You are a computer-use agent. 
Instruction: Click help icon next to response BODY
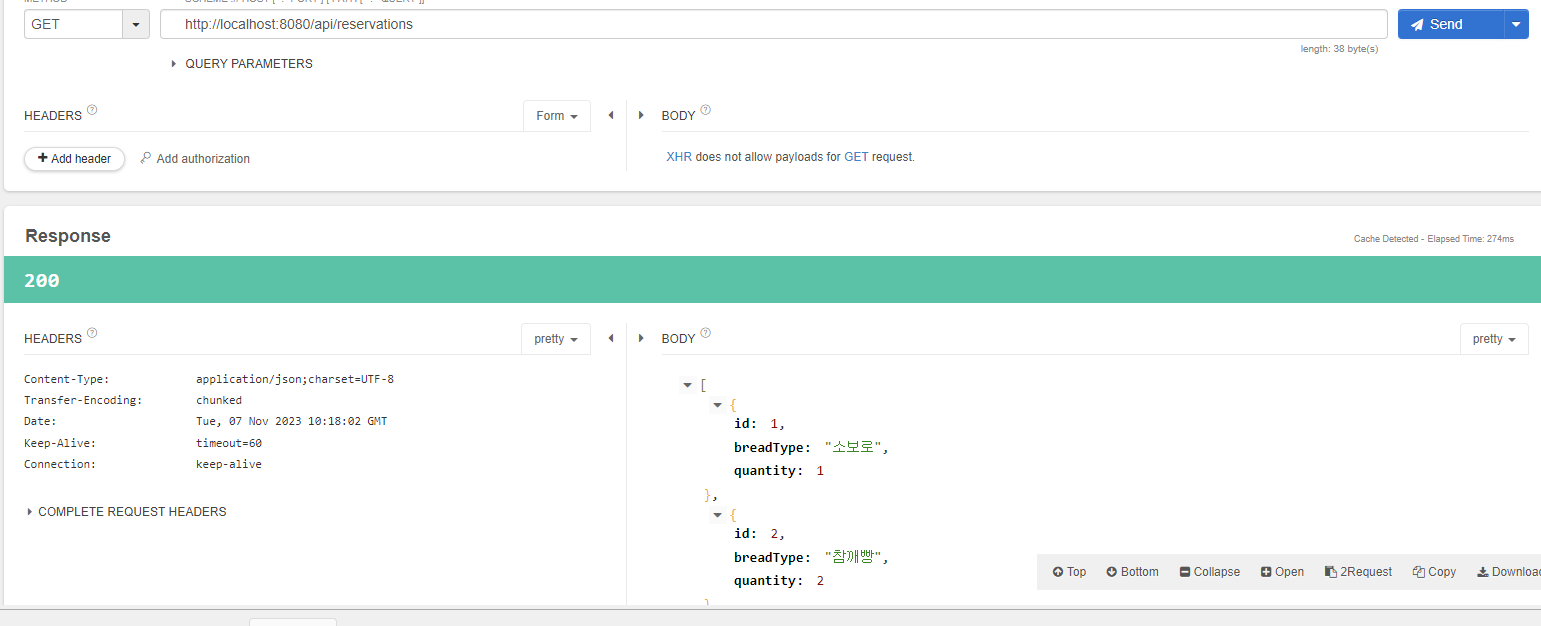705,333
